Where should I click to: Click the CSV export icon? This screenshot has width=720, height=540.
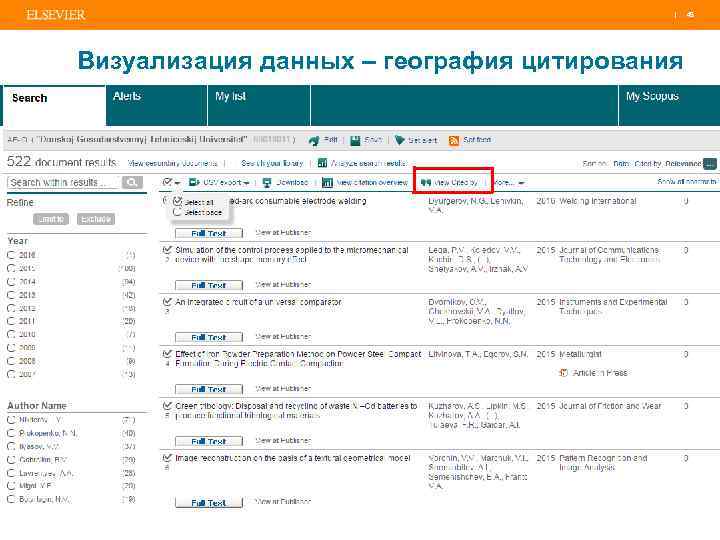click(195, 182)
